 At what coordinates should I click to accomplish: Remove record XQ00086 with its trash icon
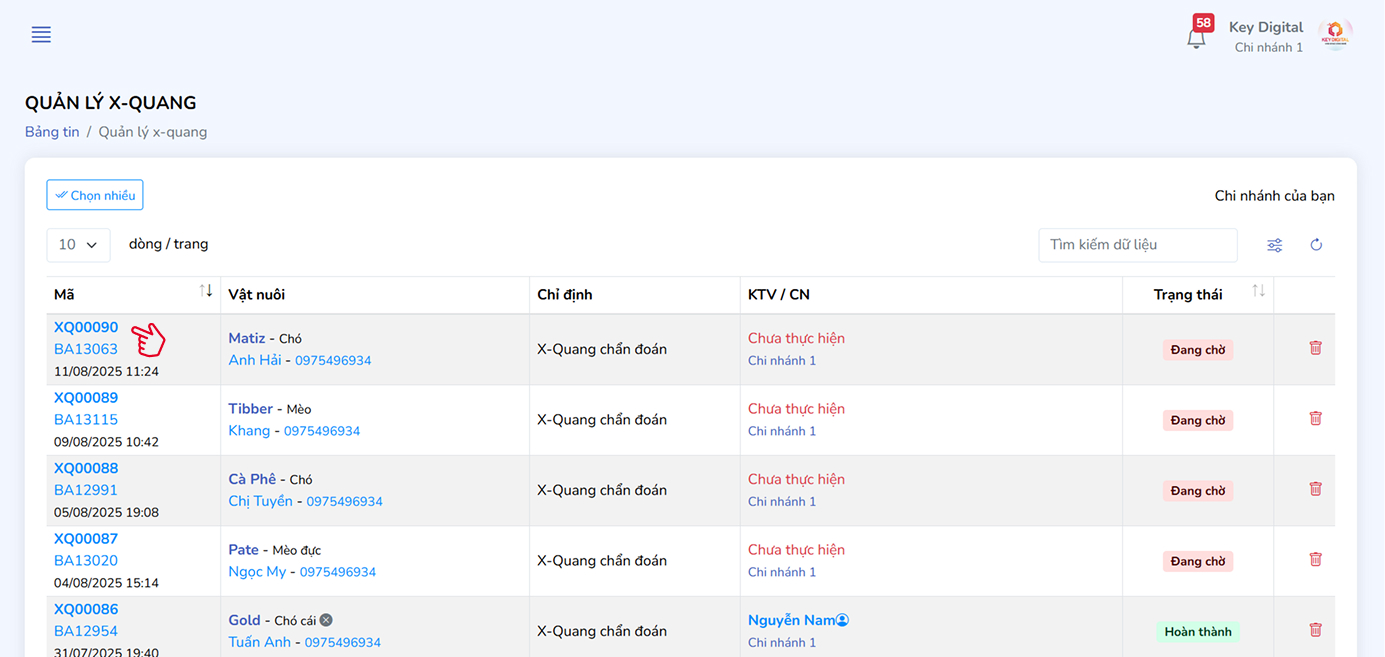1315,630
